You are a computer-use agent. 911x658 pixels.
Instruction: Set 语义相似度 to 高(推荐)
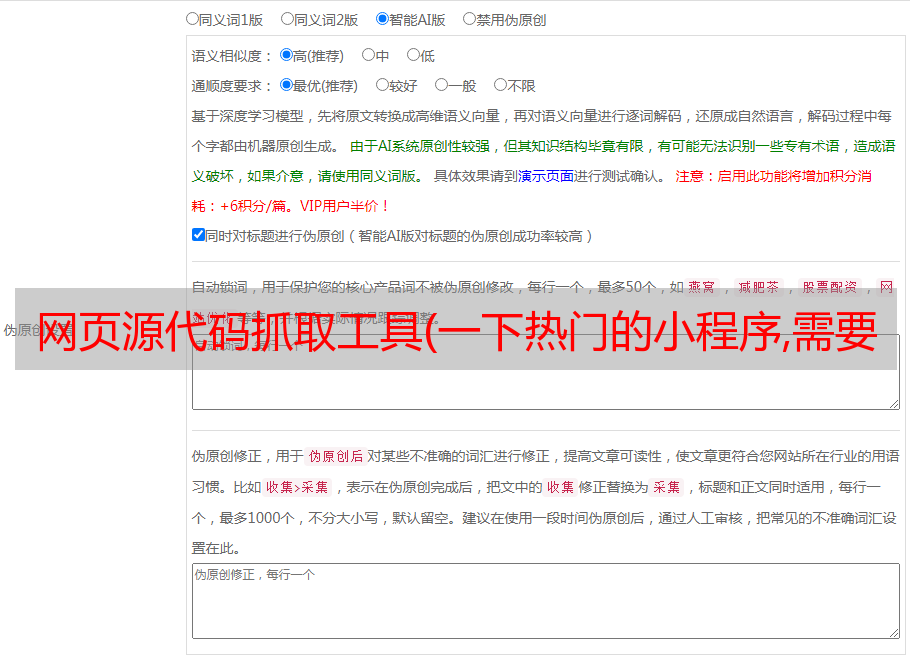point(286,55)
